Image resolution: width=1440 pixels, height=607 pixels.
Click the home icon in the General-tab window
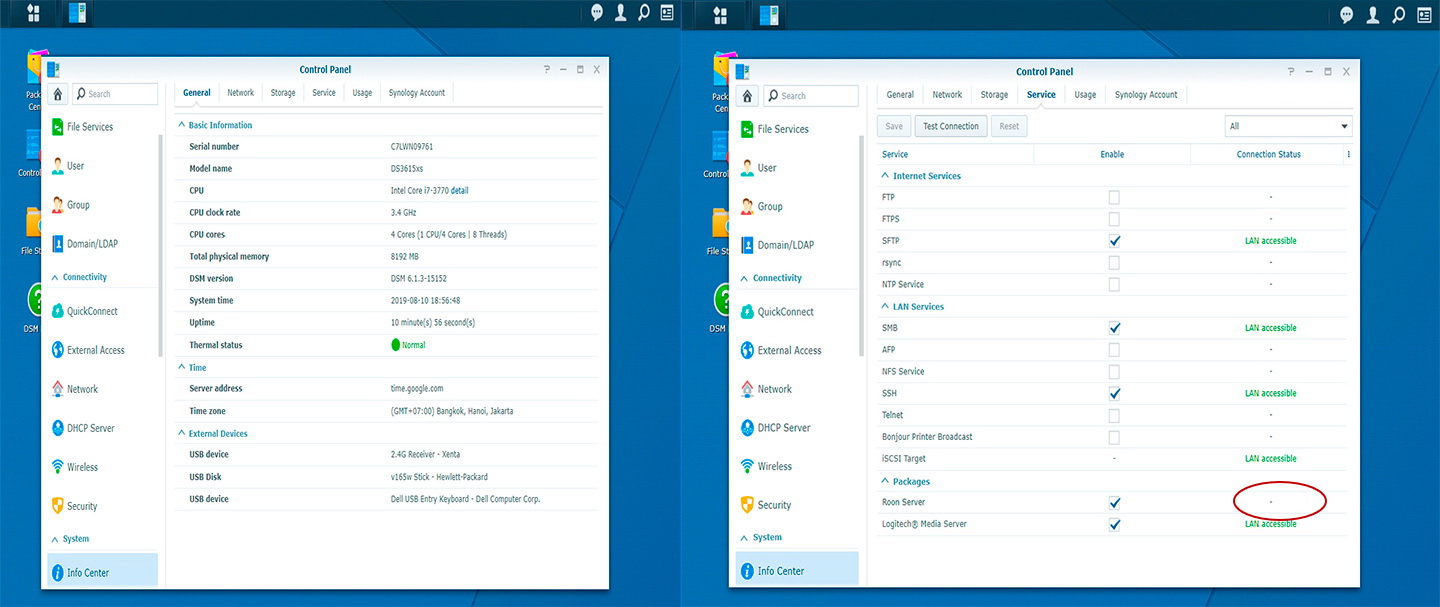pyautogui.click(x=58, y=94)
